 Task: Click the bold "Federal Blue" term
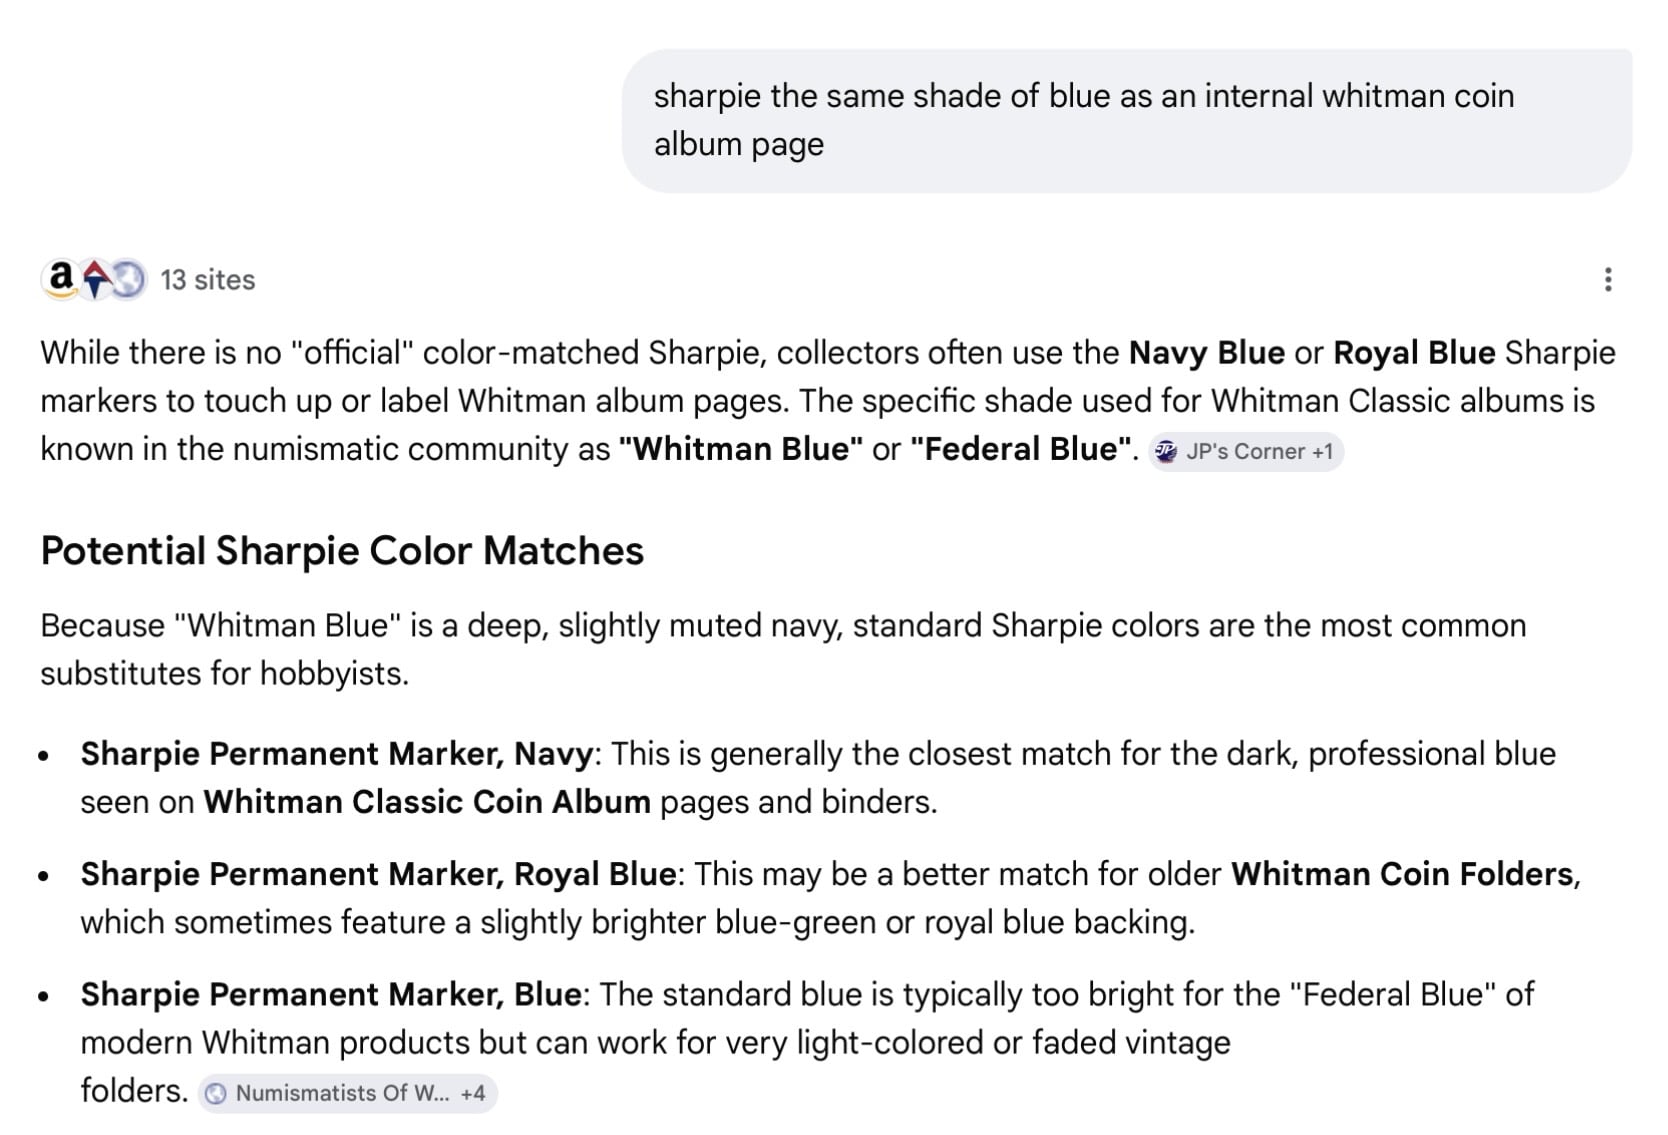pos(1021,449)
